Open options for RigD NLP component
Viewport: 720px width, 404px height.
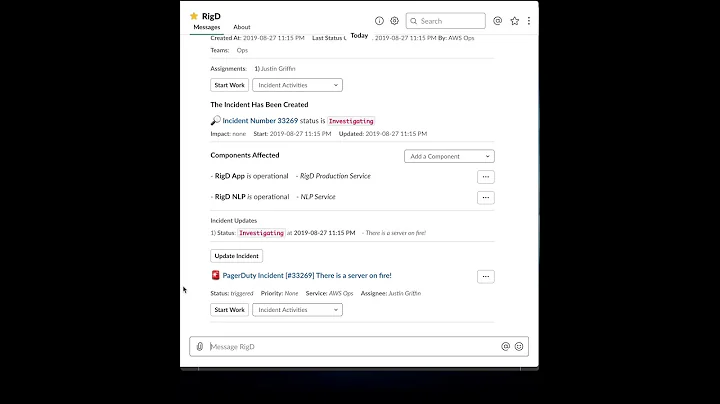pos(486,197)
